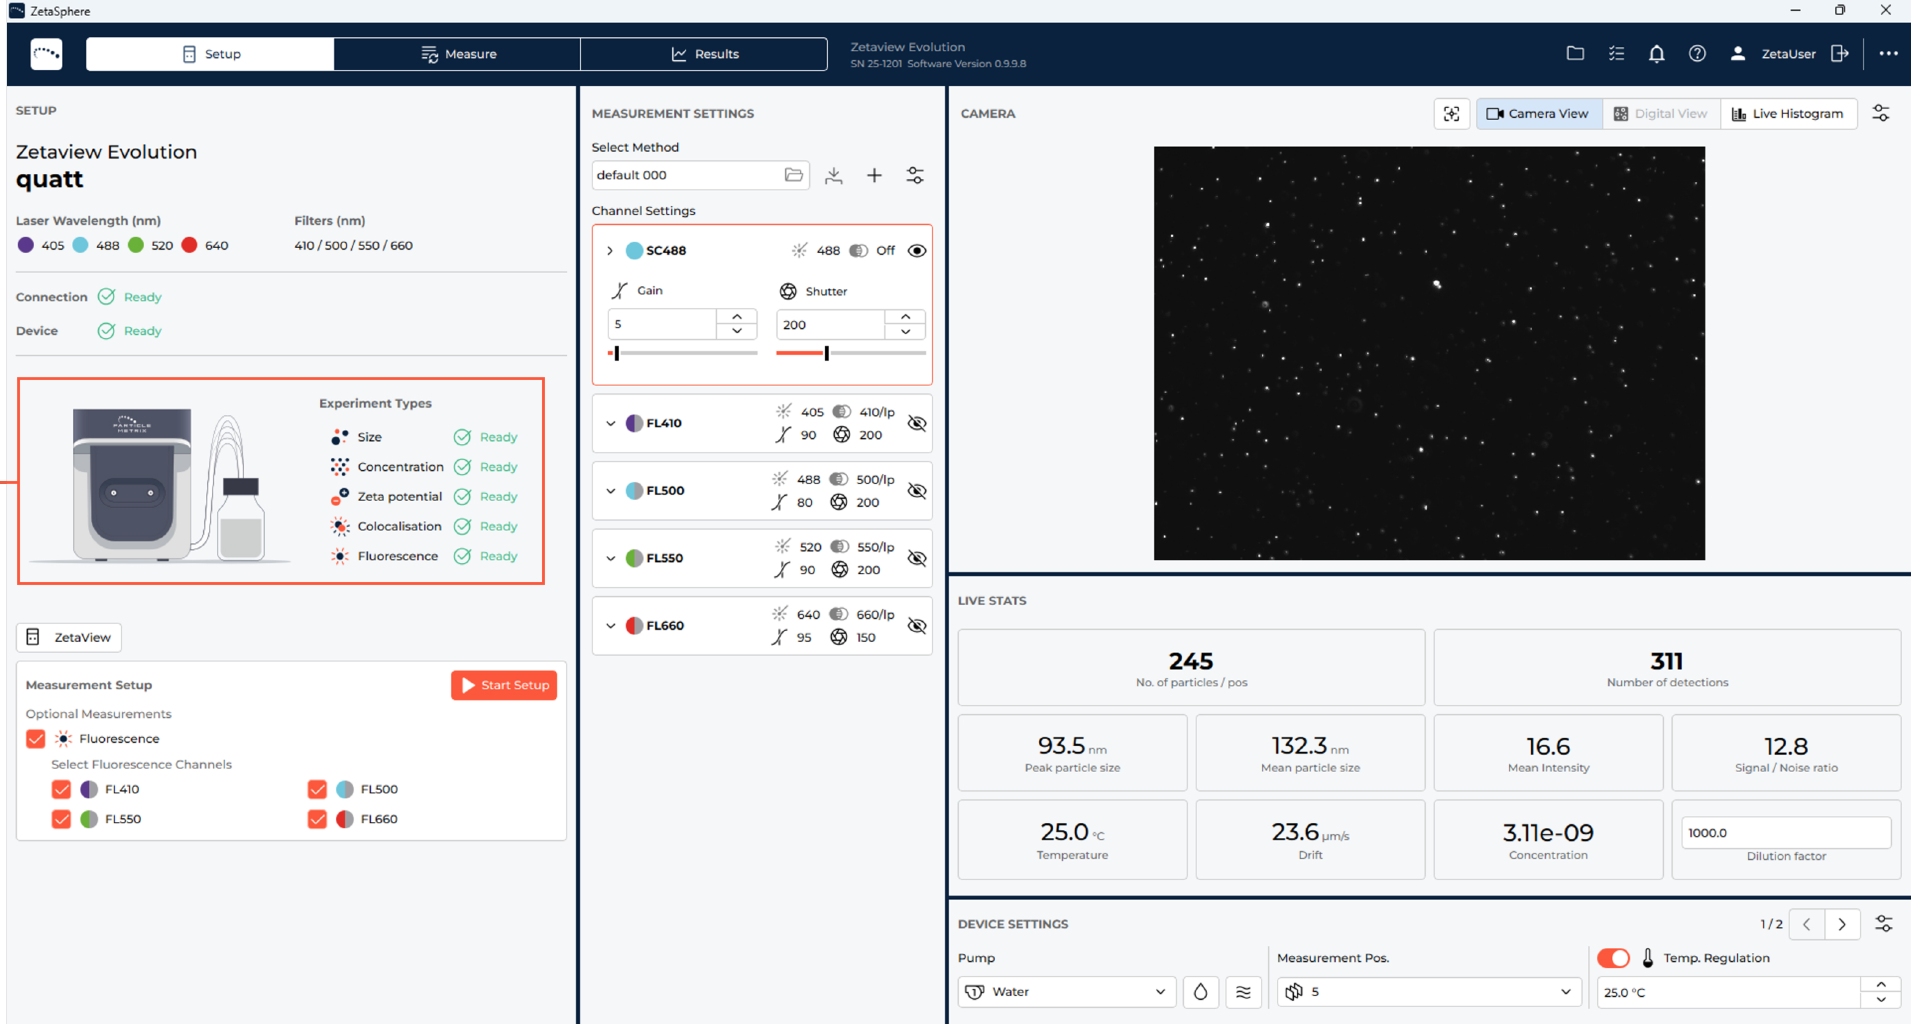Click the camera focus target icon

coord(1451,114)
